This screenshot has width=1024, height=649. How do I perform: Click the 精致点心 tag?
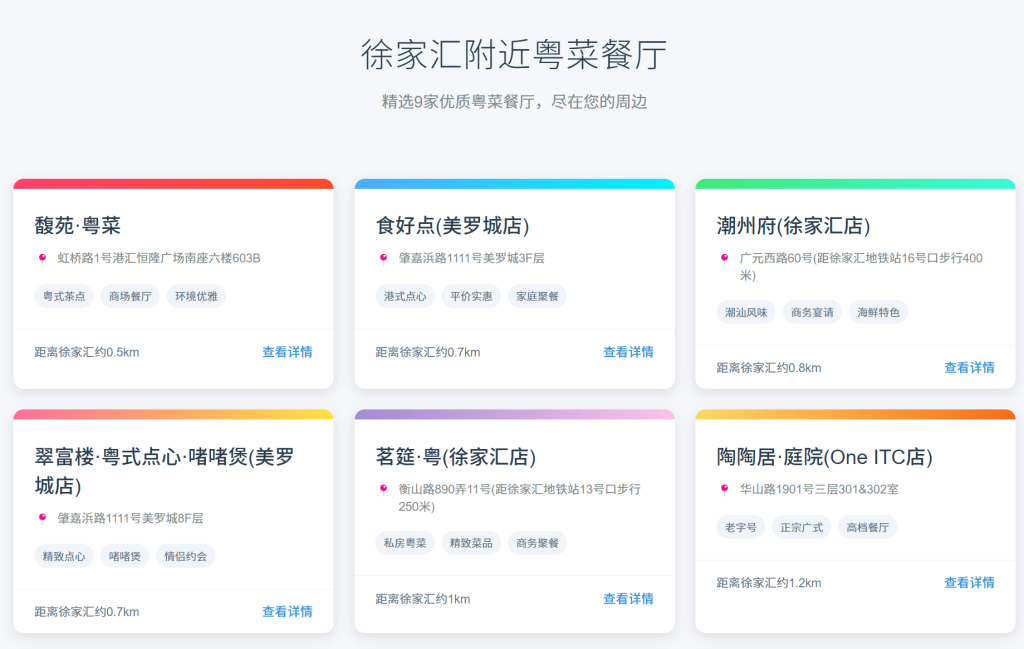pos(64,556)
